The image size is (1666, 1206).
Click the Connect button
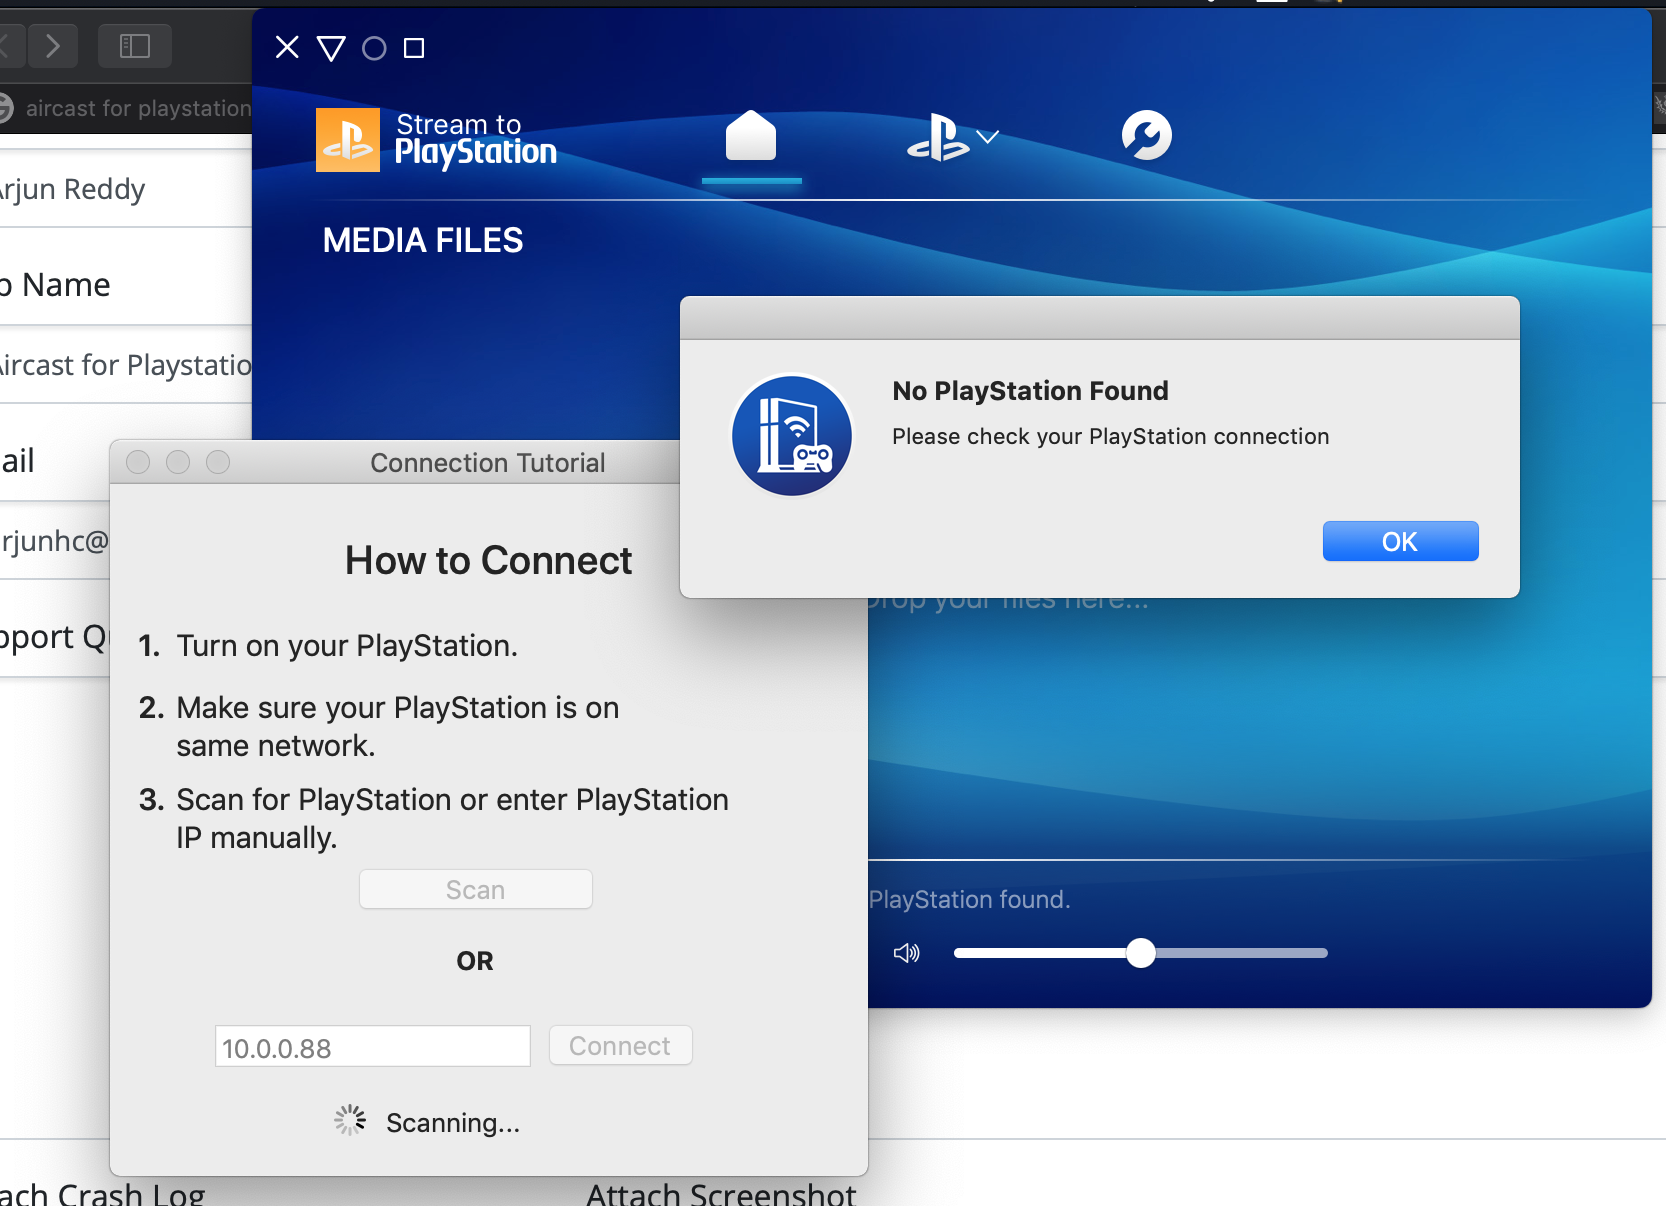(620, 1046)
